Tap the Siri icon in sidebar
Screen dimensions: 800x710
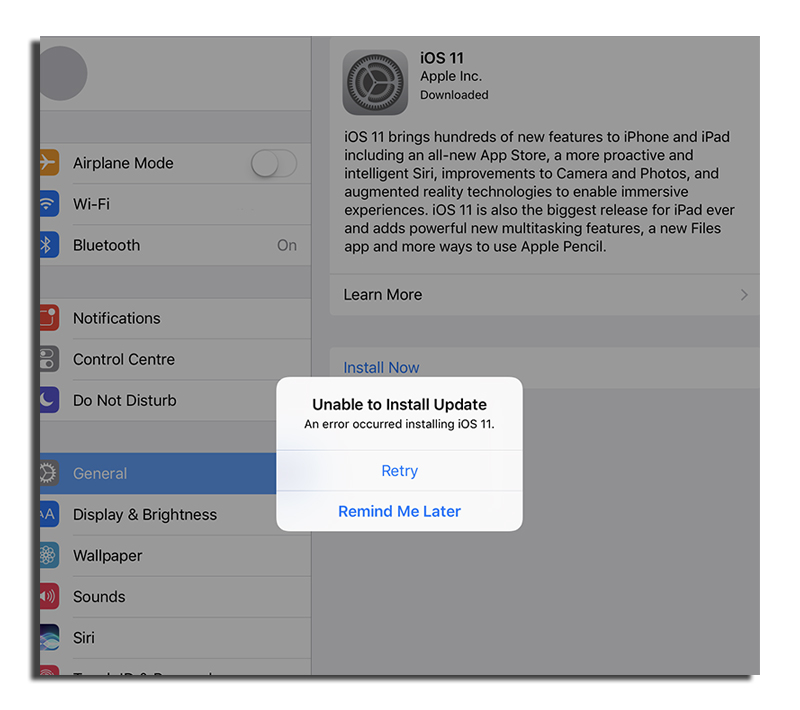48,637
